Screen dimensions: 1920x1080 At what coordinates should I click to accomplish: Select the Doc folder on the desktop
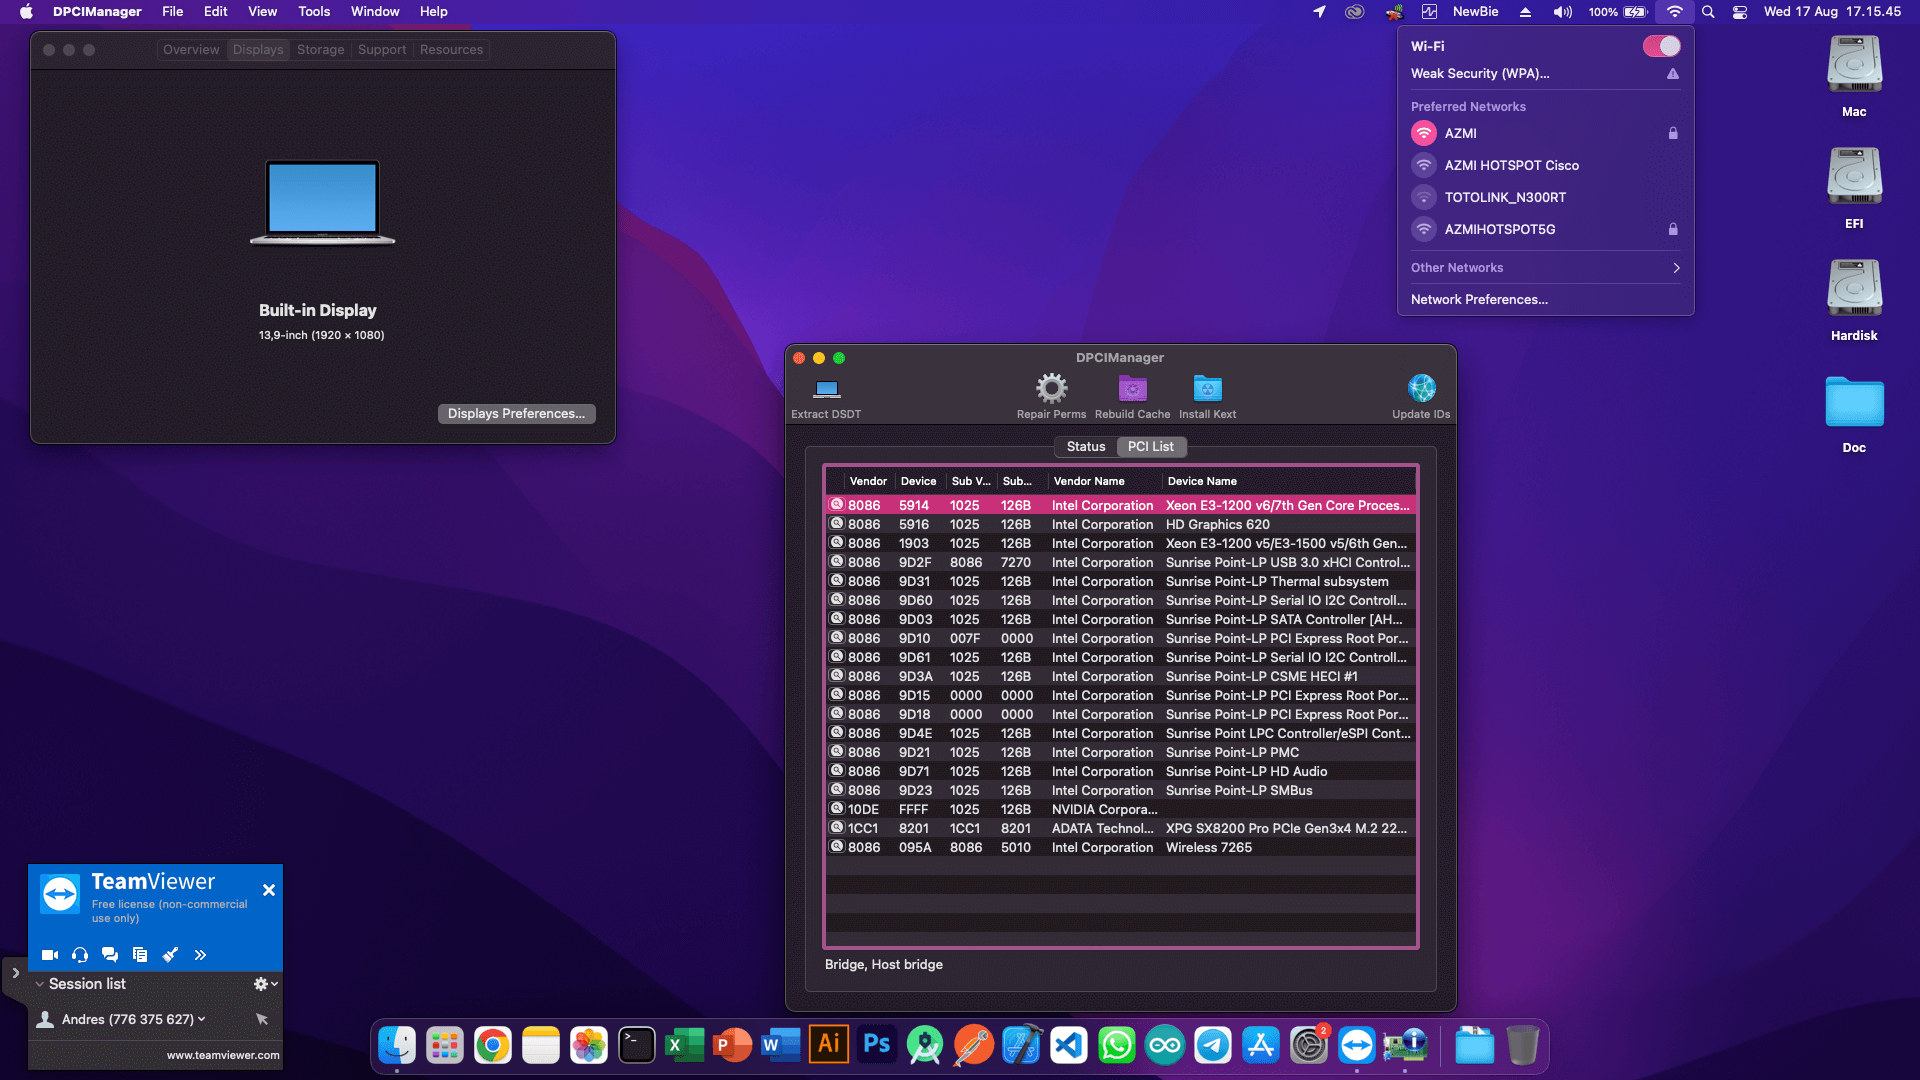[x=1854, y=403]
